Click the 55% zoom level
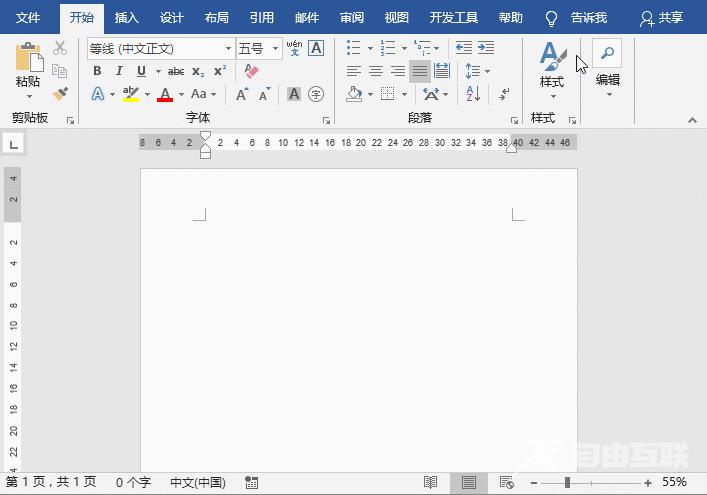The image size is (707, 495). (674, 482)
